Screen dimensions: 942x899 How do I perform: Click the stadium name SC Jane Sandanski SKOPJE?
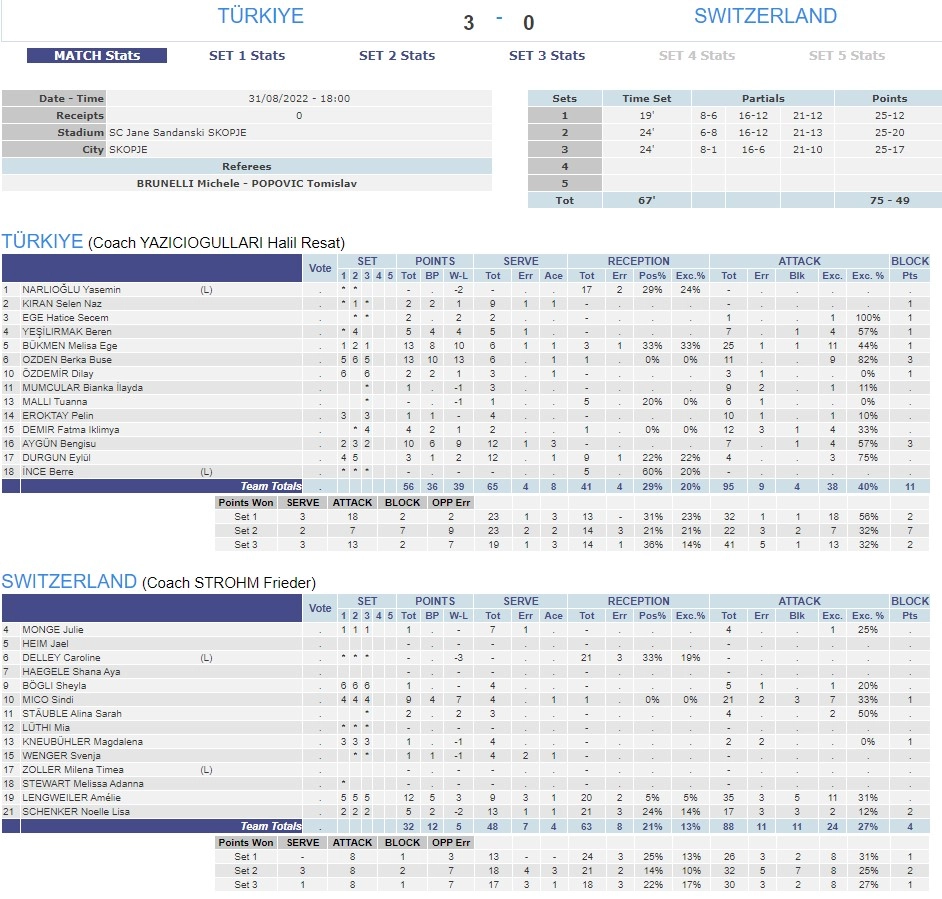point(178,132)
